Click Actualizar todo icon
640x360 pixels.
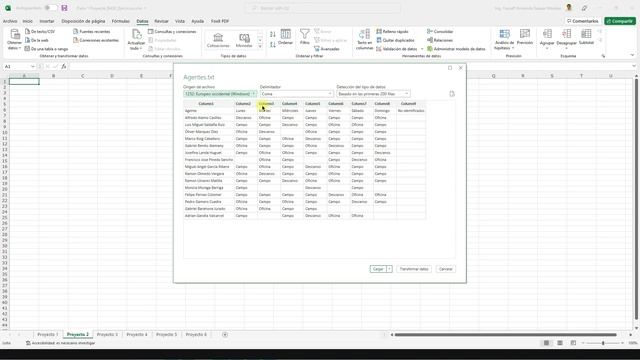point(136,34)
